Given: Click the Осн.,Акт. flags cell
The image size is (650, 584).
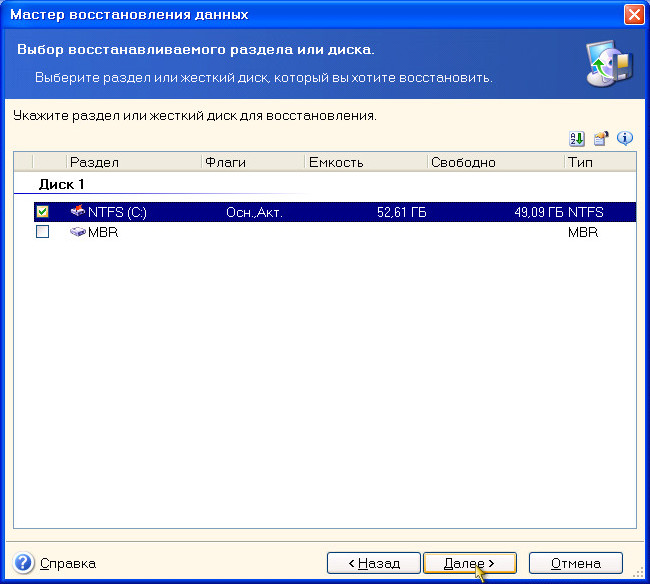Looking at the screenshot, I should [x=254, y=213].
